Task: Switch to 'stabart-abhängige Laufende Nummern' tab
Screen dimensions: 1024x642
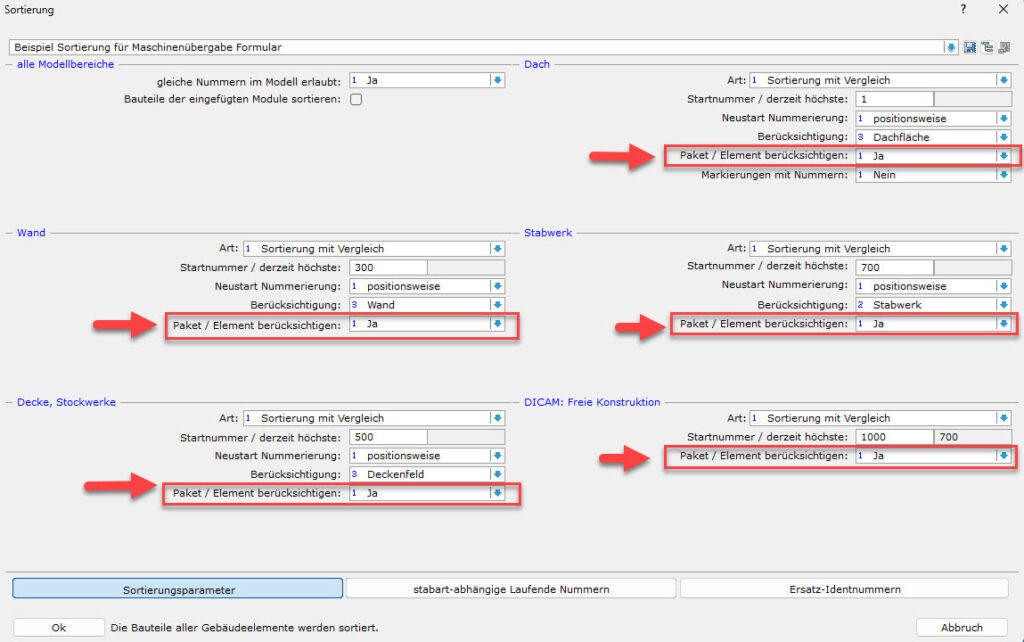Action: coord(511,589)
